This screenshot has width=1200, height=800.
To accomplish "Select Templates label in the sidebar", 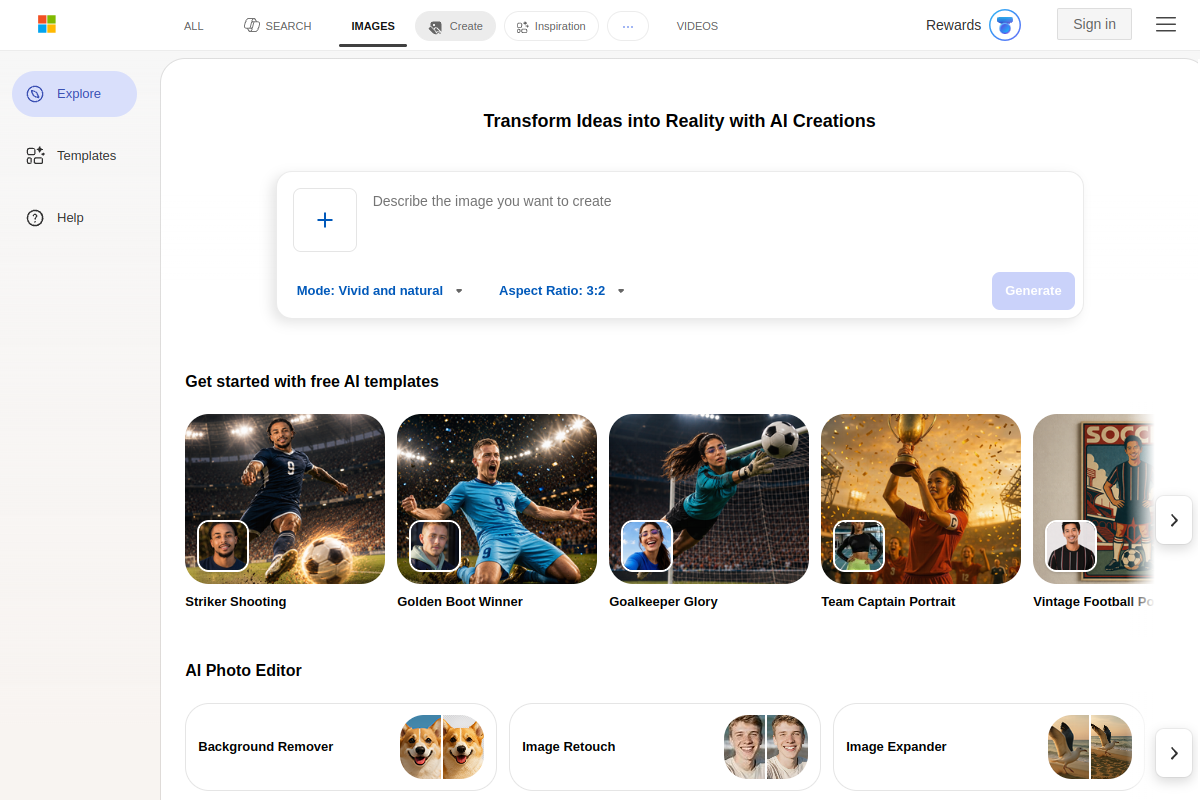I will point(87,156).
